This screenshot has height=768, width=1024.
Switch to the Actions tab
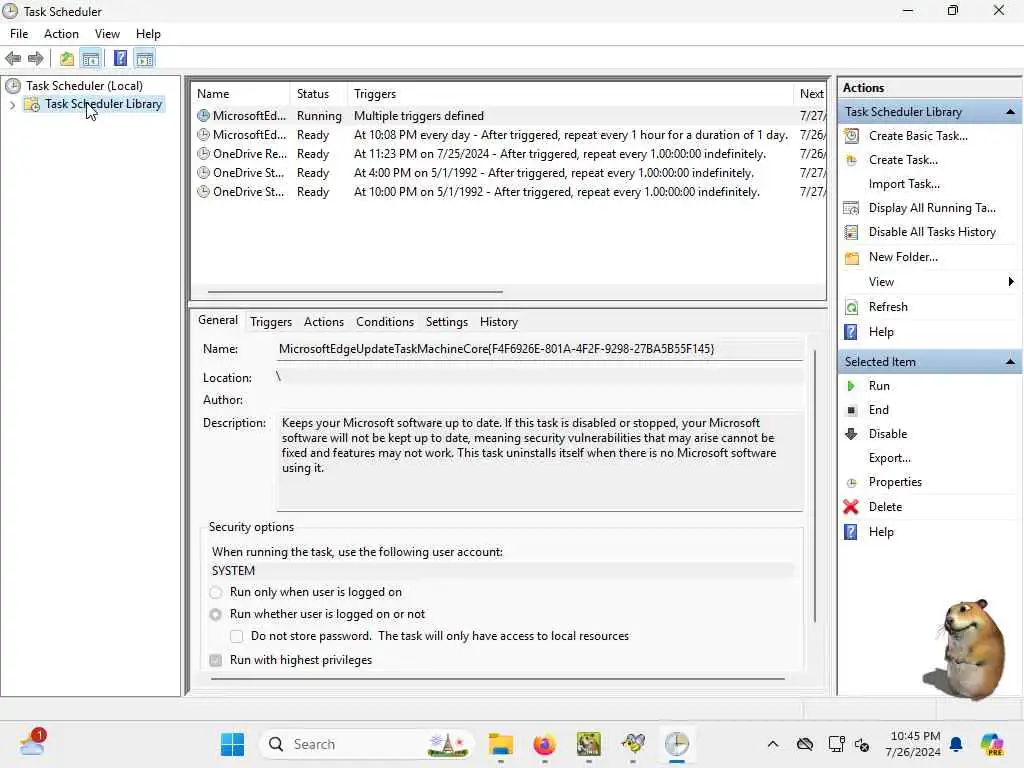324,322
